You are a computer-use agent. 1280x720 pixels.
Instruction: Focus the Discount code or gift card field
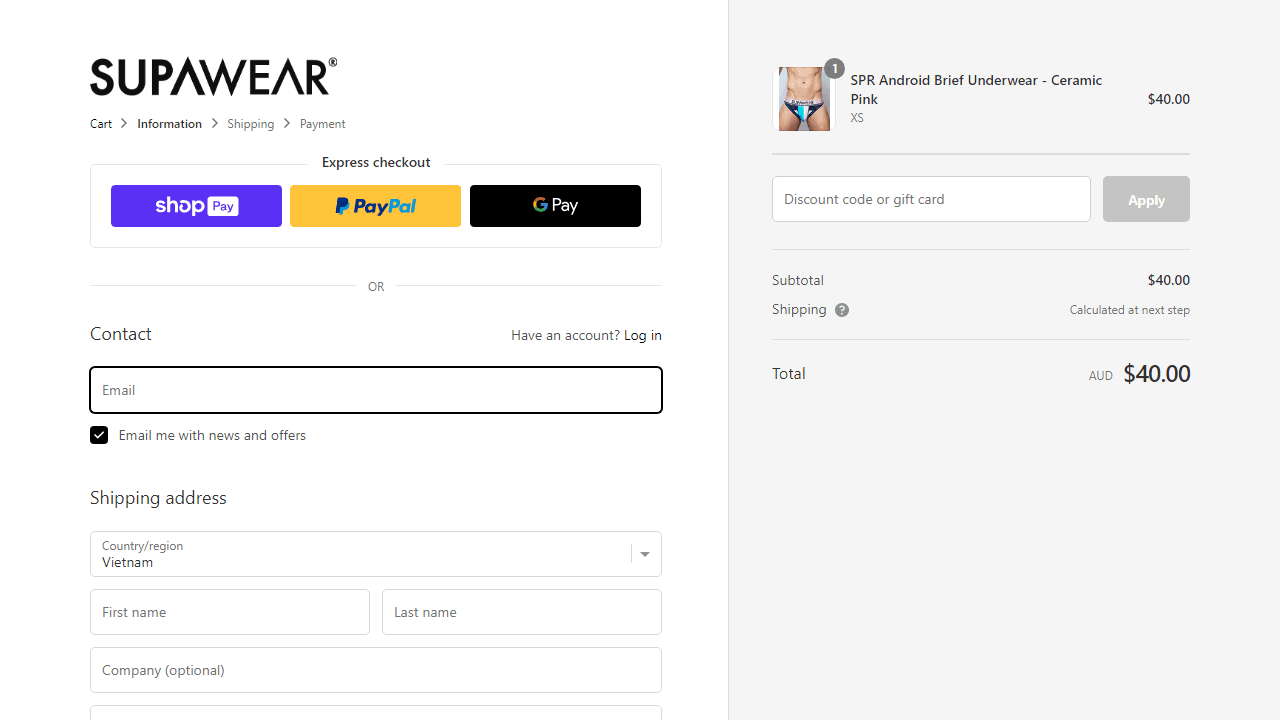(x=931, y=199)
